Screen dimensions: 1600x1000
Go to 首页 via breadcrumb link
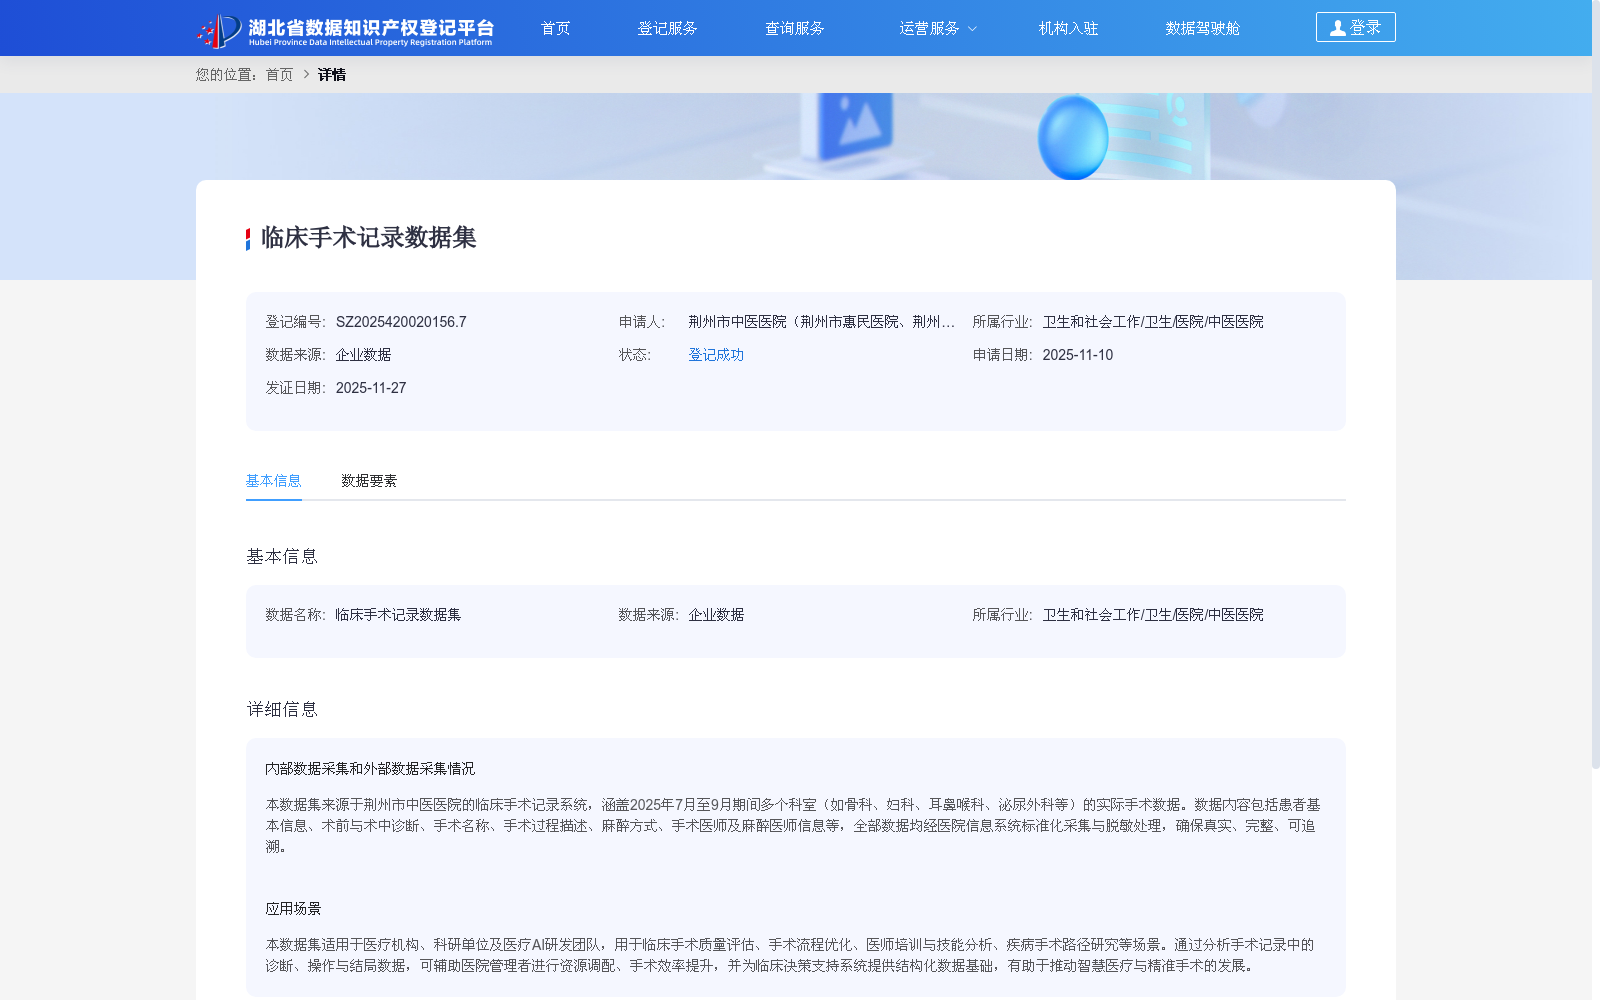pos(279,75)
